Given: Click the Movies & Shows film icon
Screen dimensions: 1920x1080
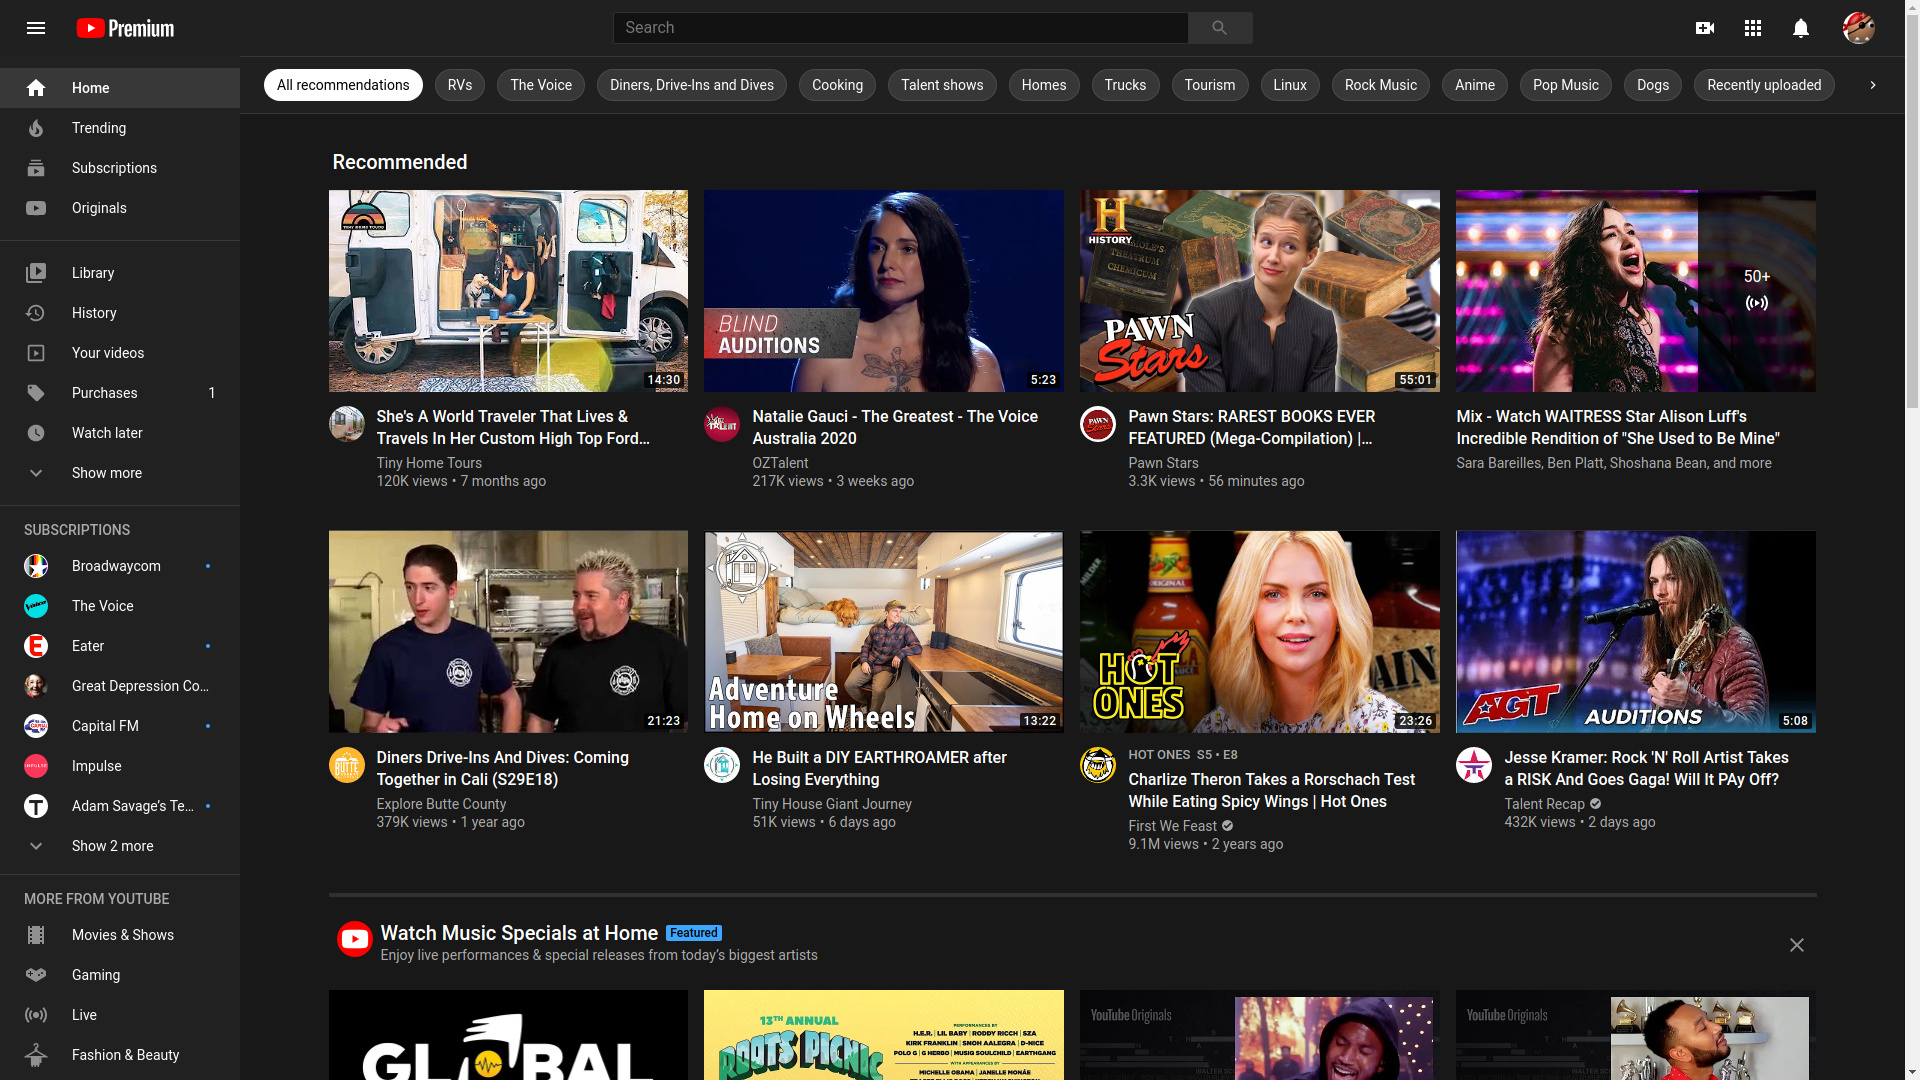Looking at the screenshot, I should tap(36, 935).
